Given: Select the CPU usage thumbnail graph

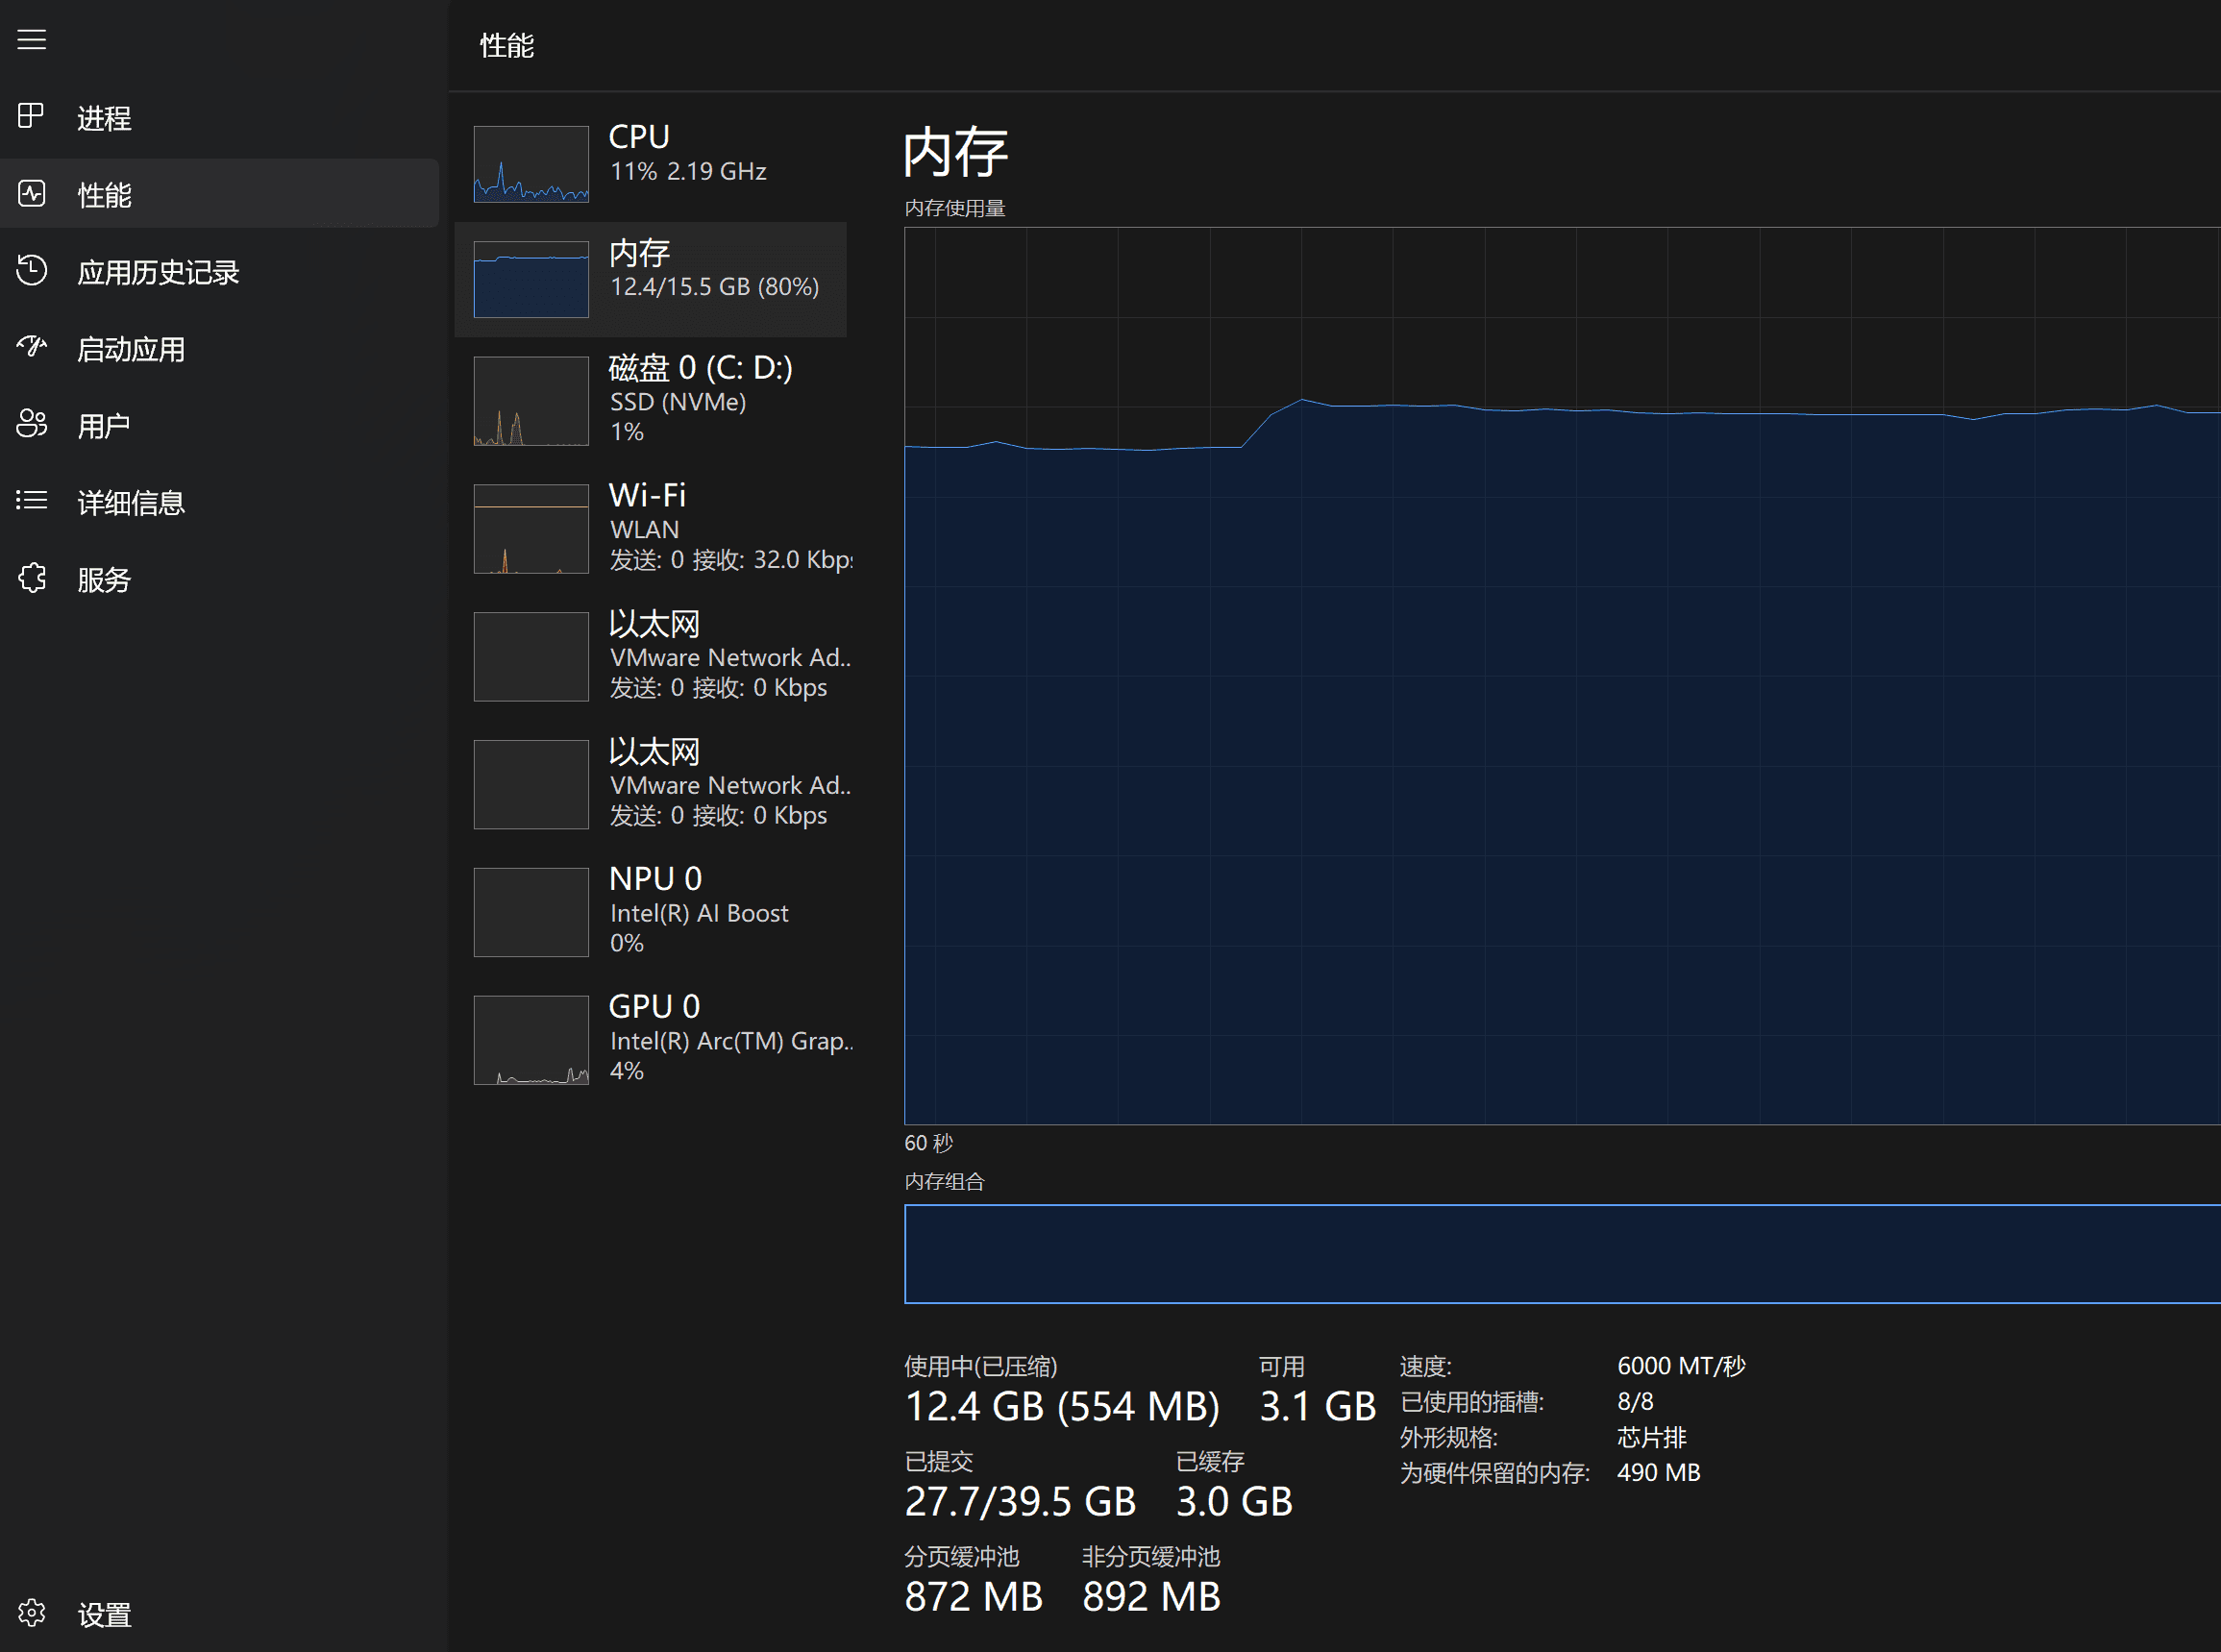Looking at the screenshot, I should [x=531, y=164].
